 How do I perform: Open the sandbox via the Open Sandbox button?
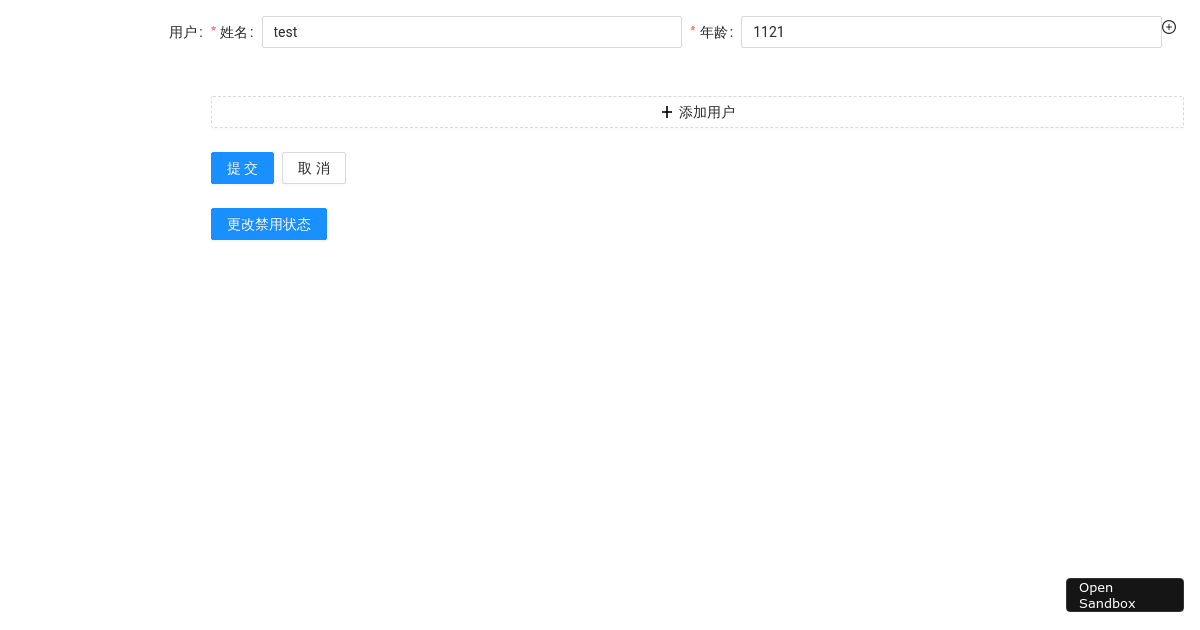(1124, 595)
